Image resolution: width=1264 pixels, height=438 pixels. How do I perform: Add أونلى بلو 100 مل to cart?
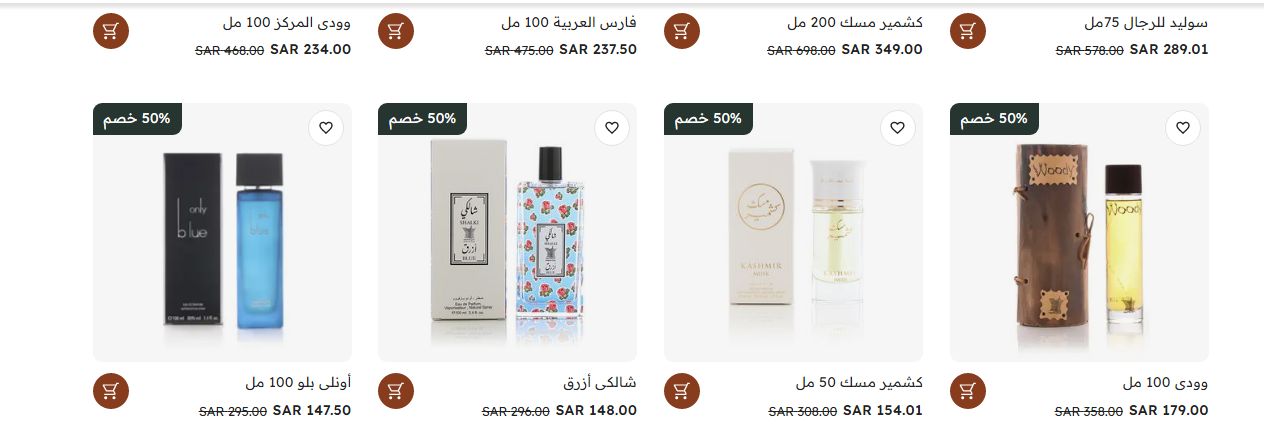(x=111, y=391)
